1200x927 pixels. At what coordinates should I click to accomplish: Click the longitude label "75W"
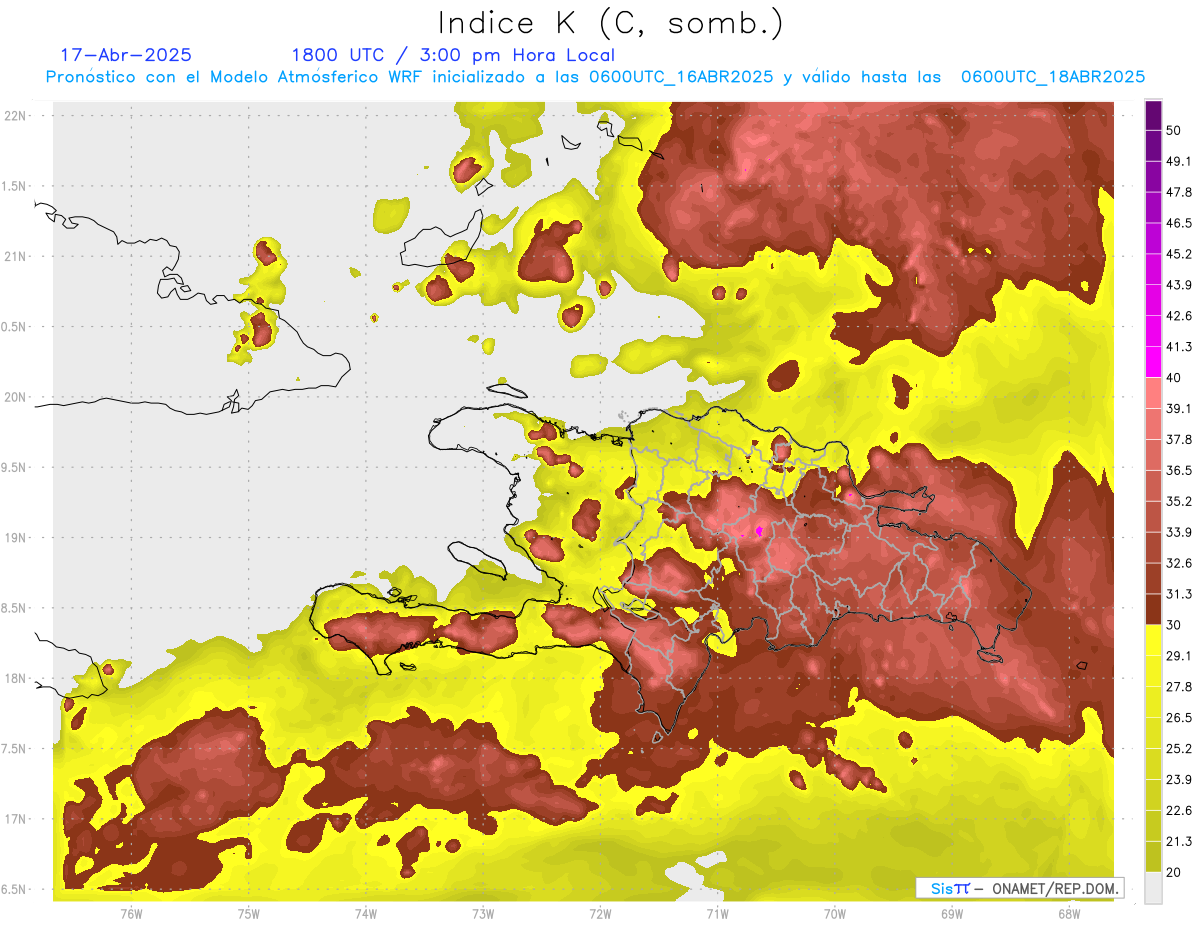(248, 913)
